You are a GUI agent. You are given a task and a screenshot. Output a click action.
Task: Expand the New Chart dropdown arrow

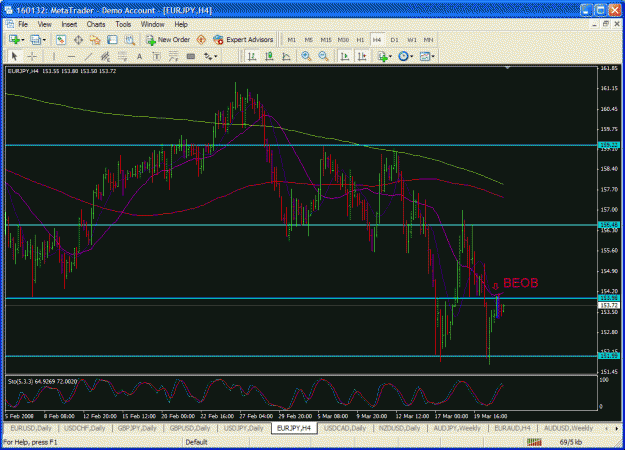click(x=23, y=40)
